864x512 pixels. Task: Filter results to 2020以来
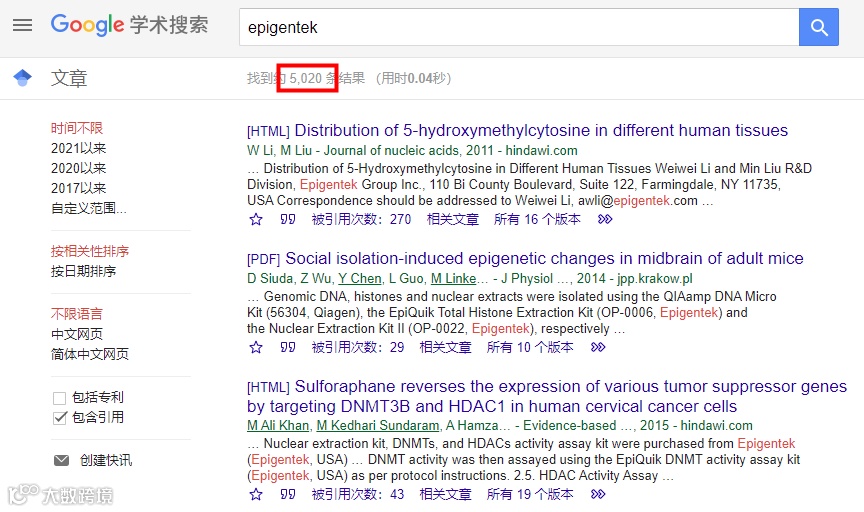[x=78, y=168]
